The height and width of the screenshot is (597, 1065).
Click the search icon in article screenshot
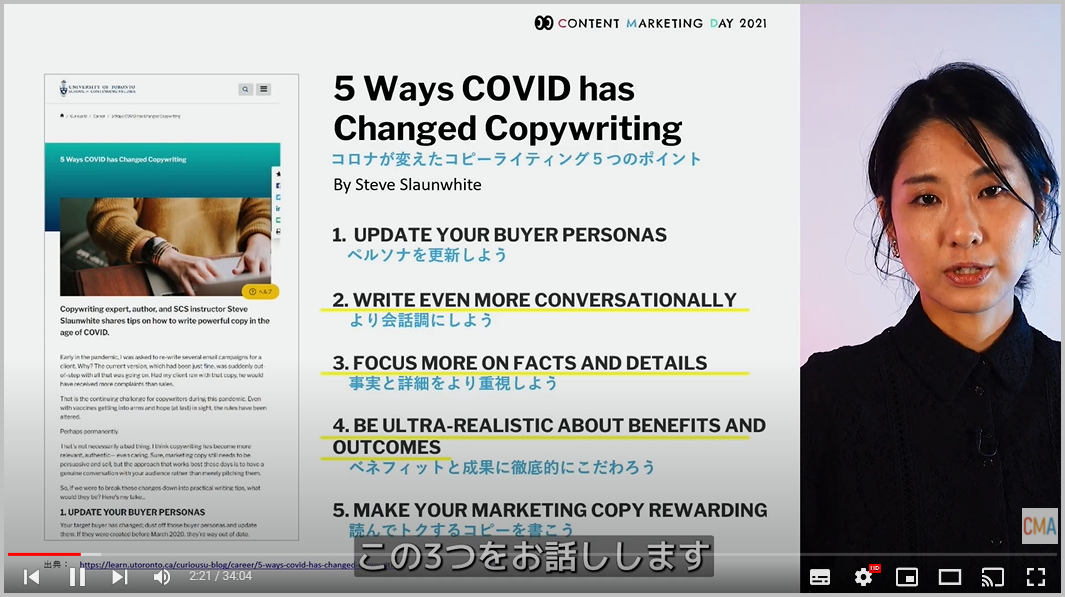[245, 89]
